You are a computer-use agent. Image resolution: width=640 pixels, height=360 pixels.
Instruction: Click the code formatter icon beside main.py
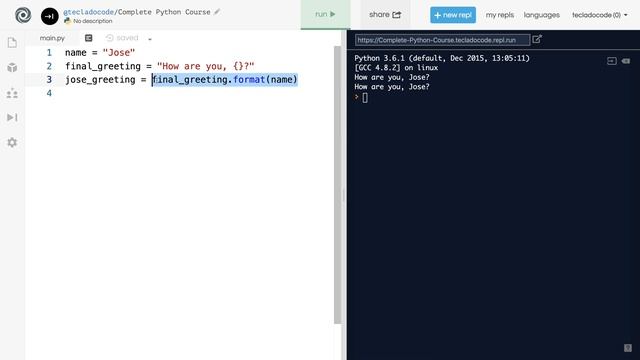[89, 38]
